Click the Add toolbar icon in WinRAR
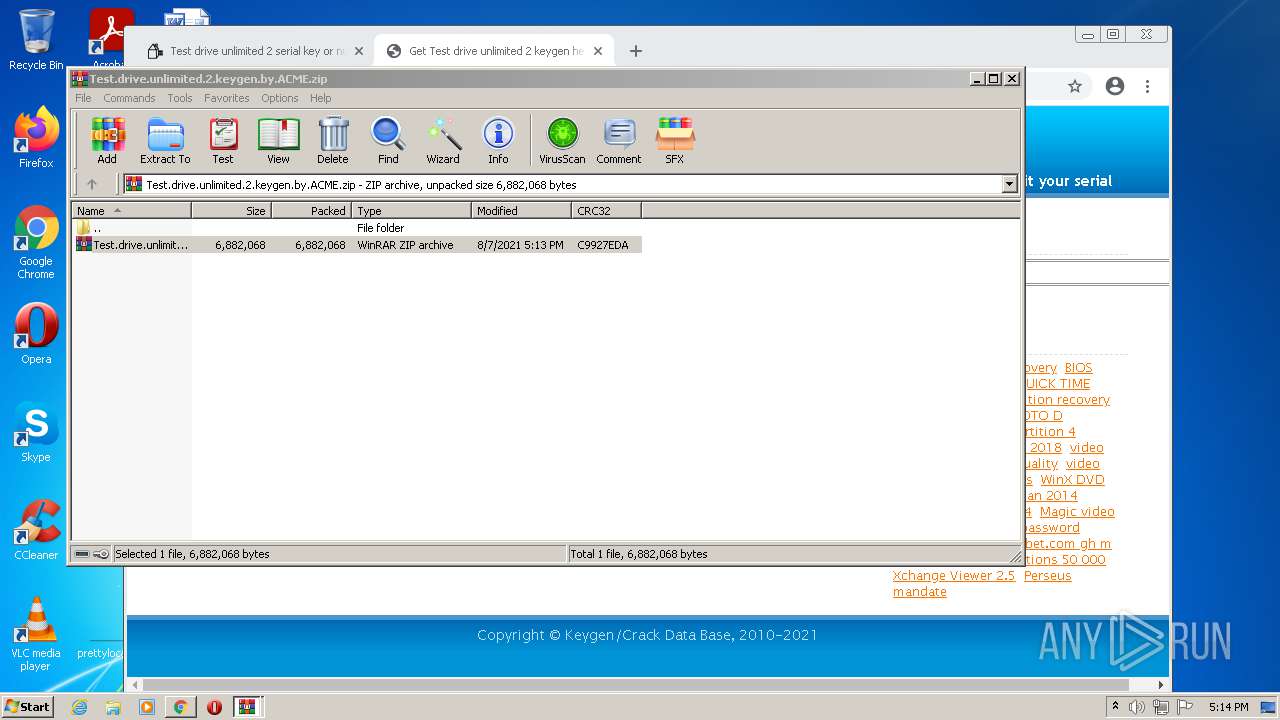This screenshot has height=720, width=1280. (107, 140)
